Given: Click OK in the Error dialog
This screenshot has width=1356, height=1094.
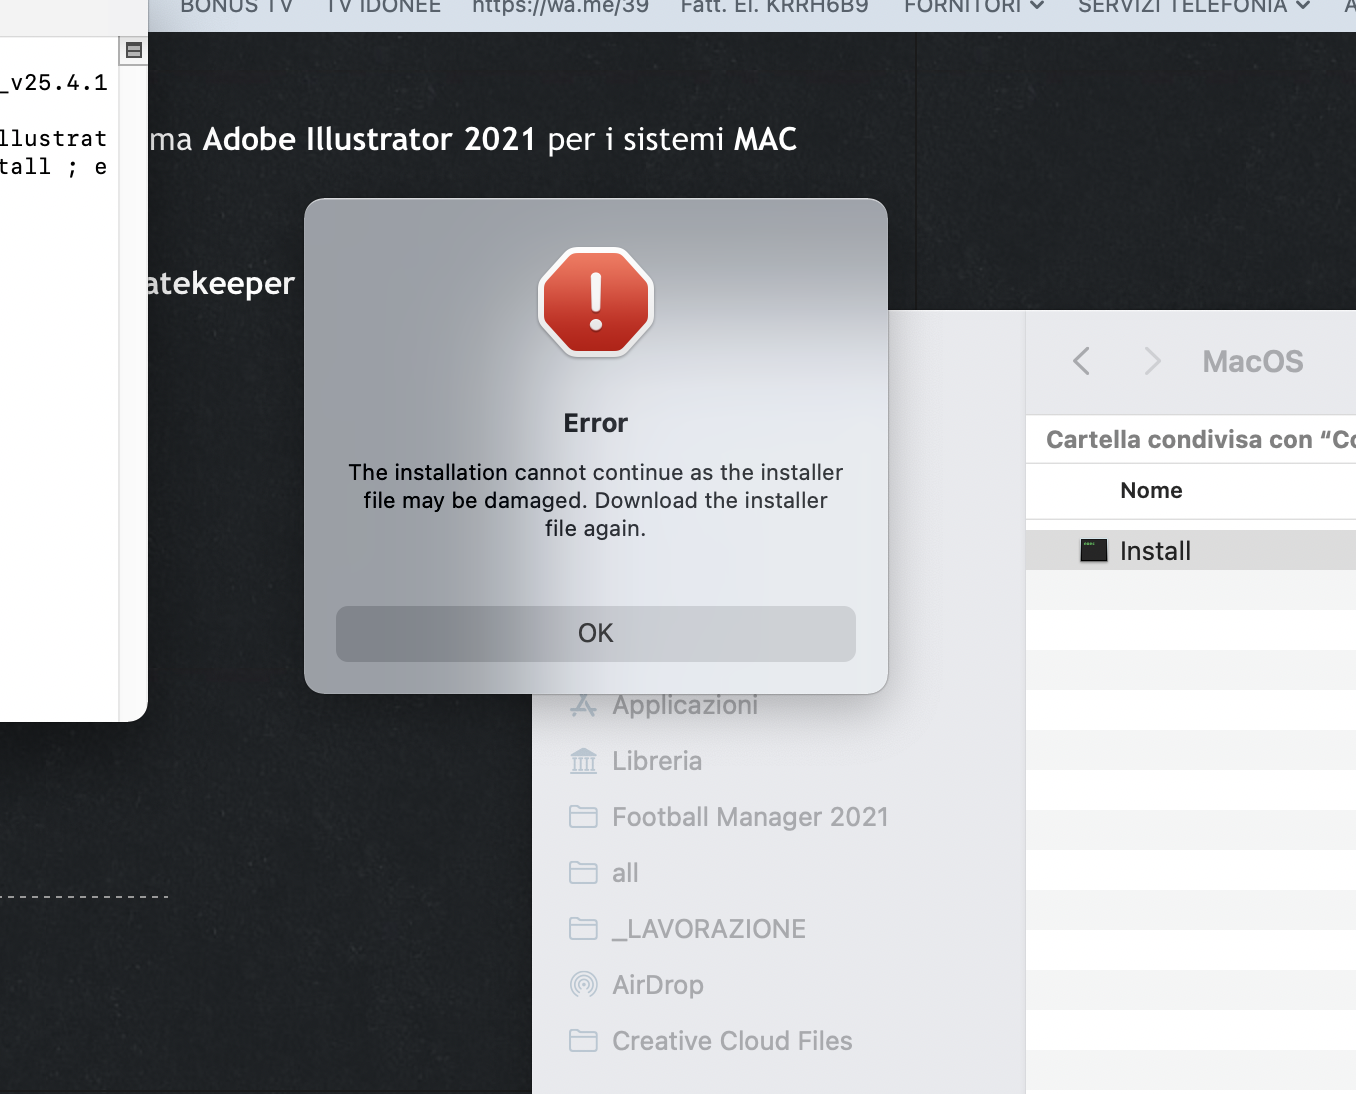Looking at the screenshot, I should coord(596,633).
